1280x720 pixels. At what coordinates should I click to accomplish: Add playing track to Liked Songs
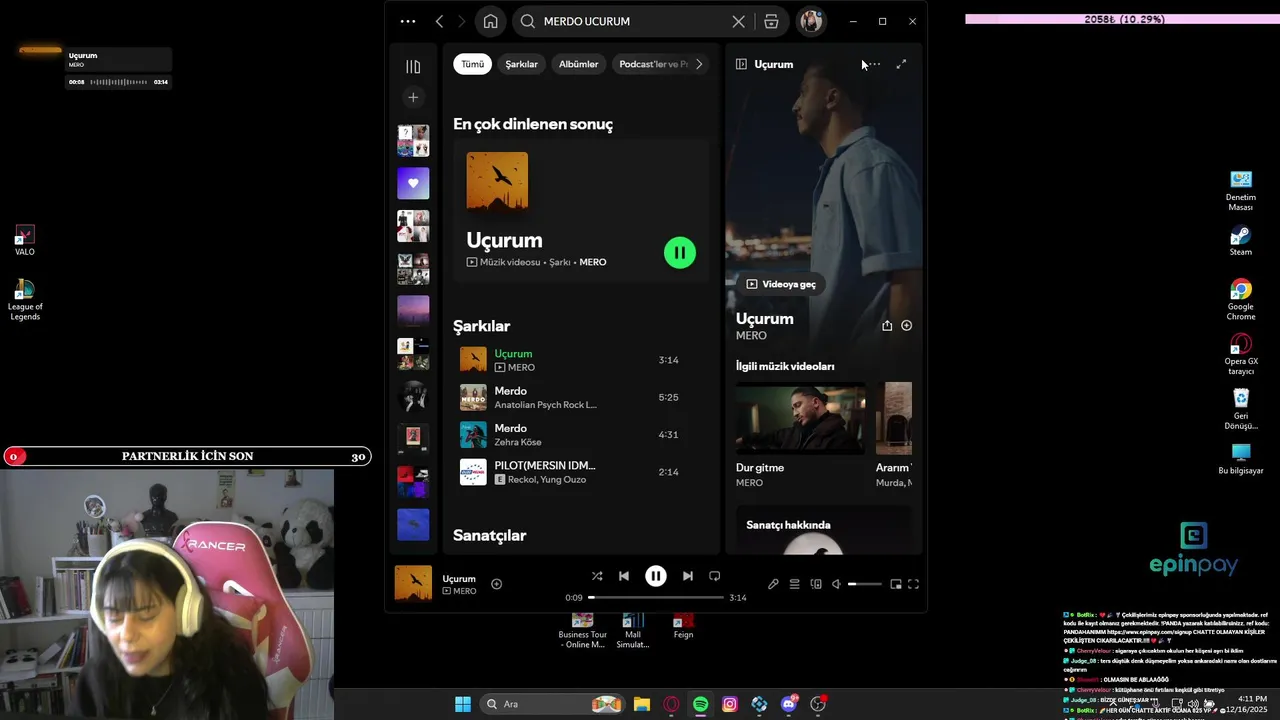pyautogui.click(x=496, y=584)
